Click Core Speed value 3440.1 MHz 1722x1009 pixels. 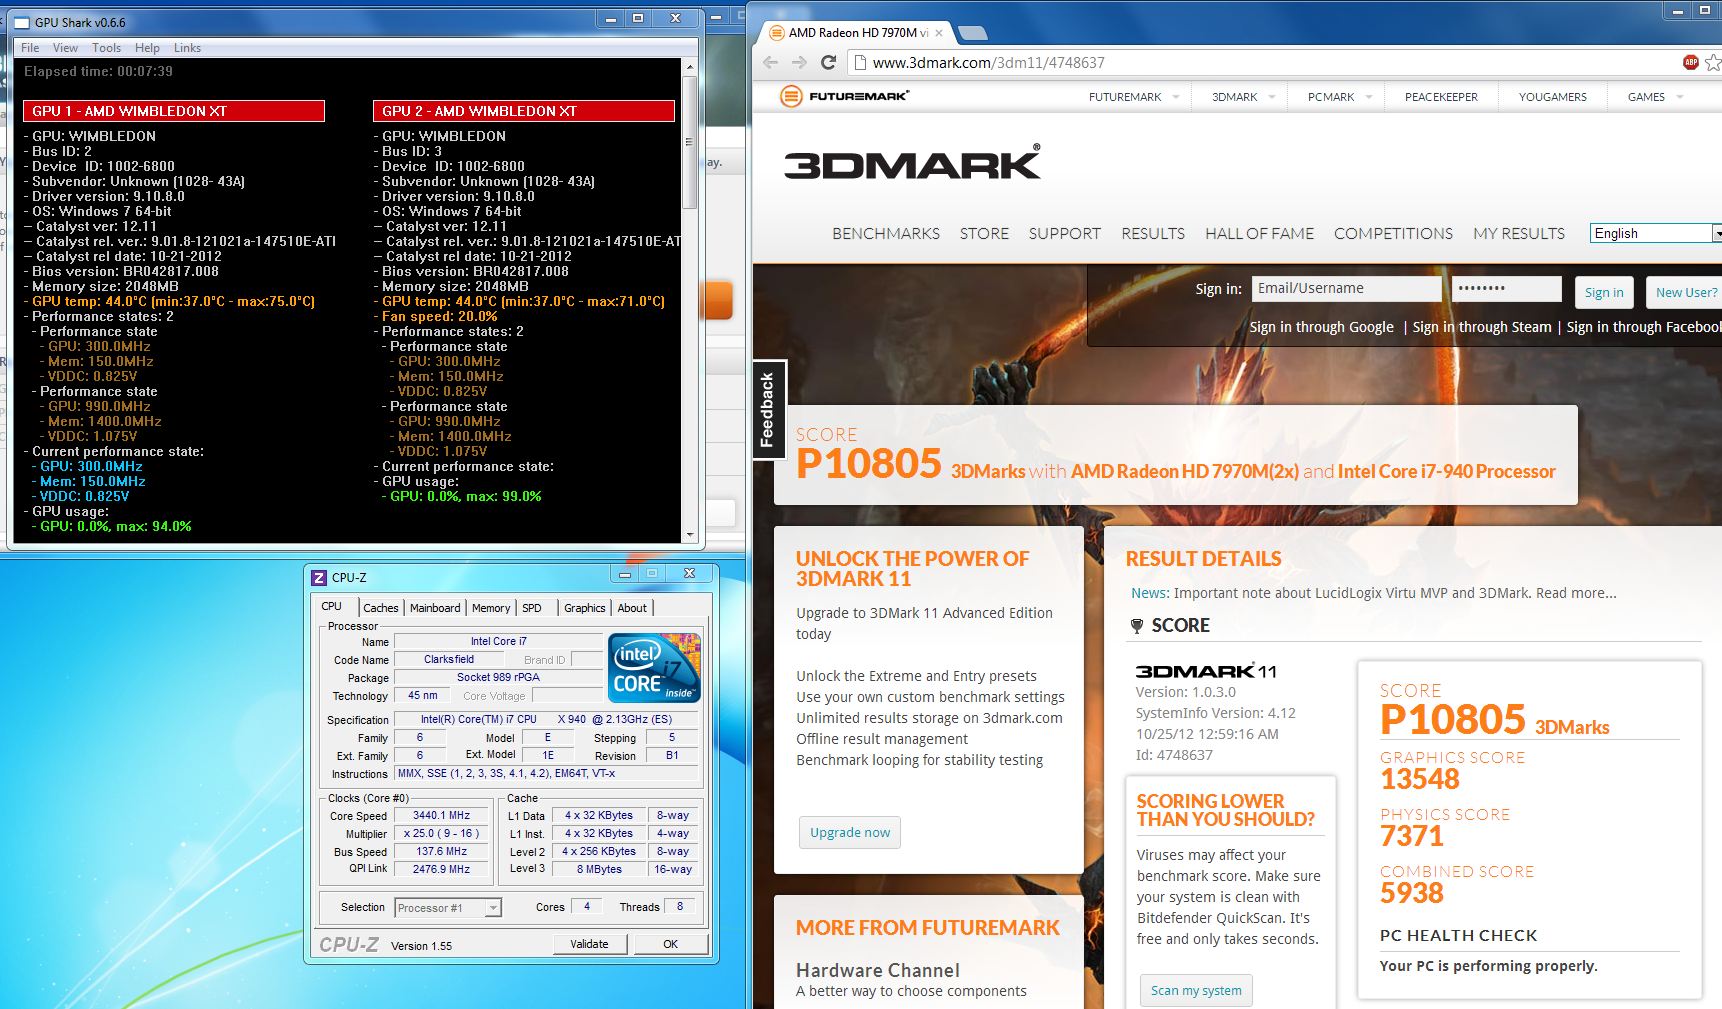coord(441,815)
